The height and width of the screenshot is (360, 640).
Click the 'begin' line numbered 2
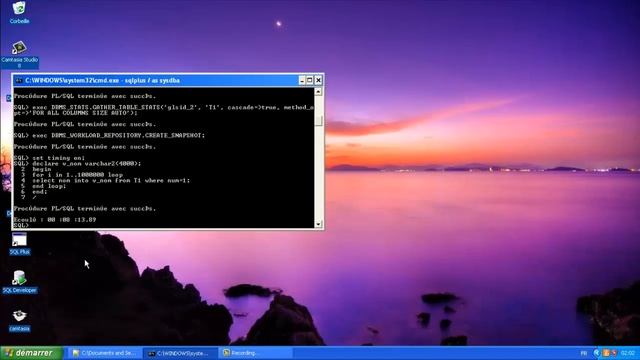coord(36,169)
